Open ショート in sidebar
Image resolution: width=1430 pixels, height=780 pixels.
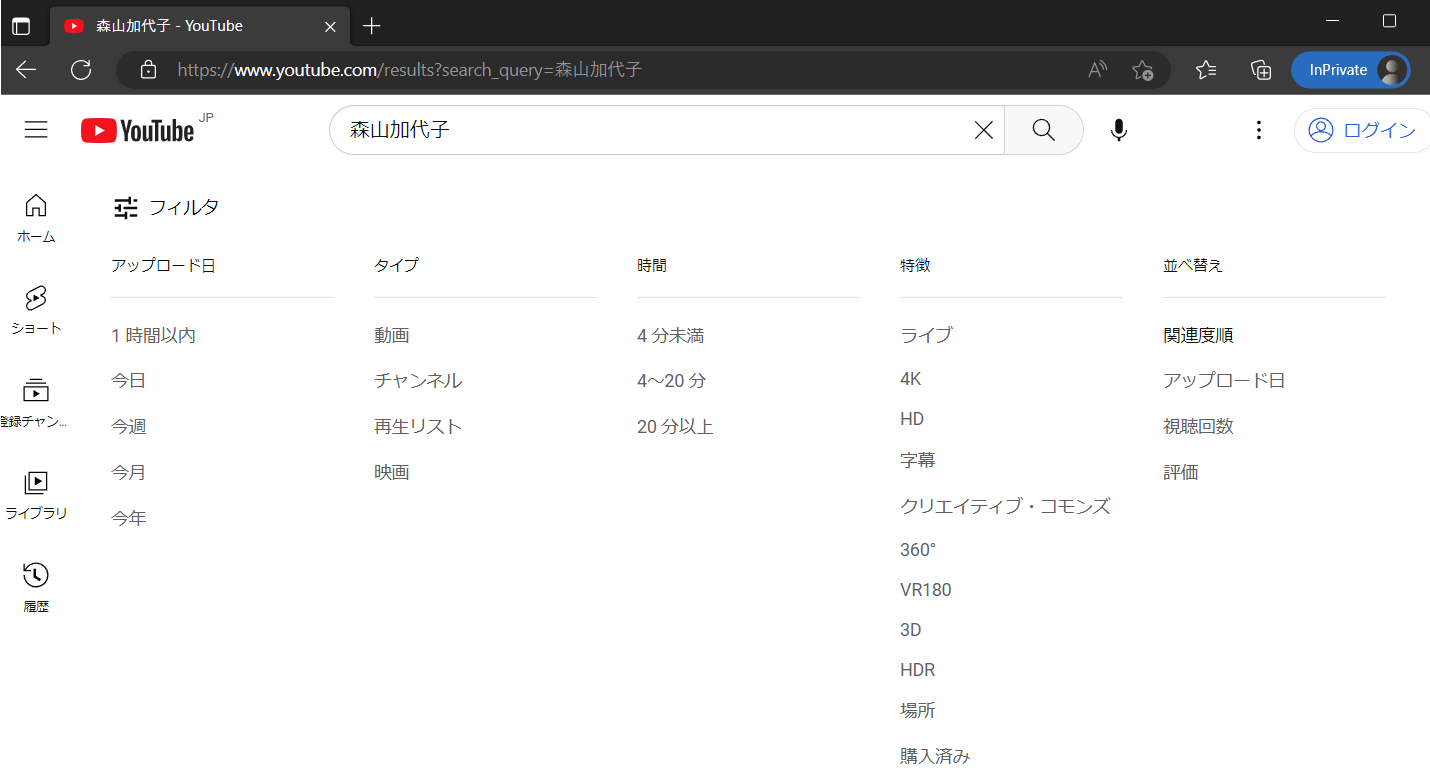pyautogui.click(x=36, y=310)
